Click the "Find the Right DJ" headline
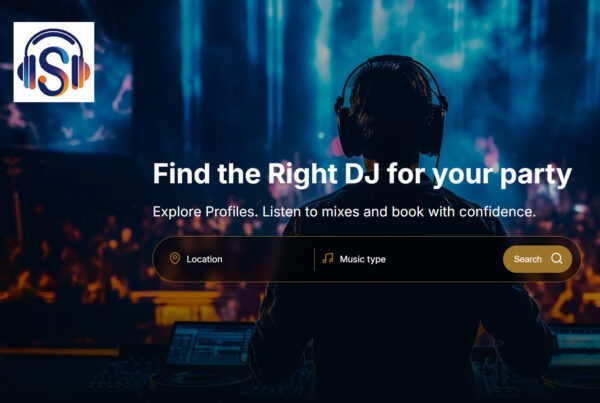Image resolution: width=600 pixels, height=403 pixels. point(362,174)
